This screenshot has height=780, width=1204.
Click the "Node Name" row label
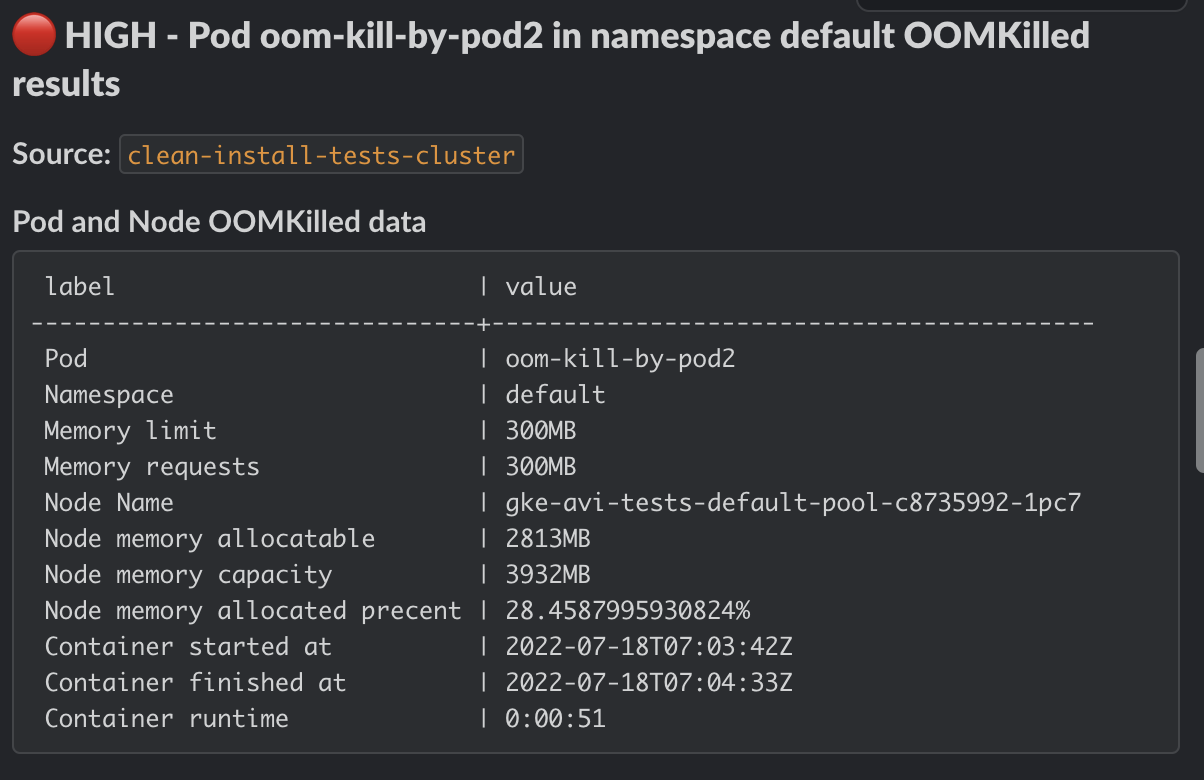(x=109, y=503)
